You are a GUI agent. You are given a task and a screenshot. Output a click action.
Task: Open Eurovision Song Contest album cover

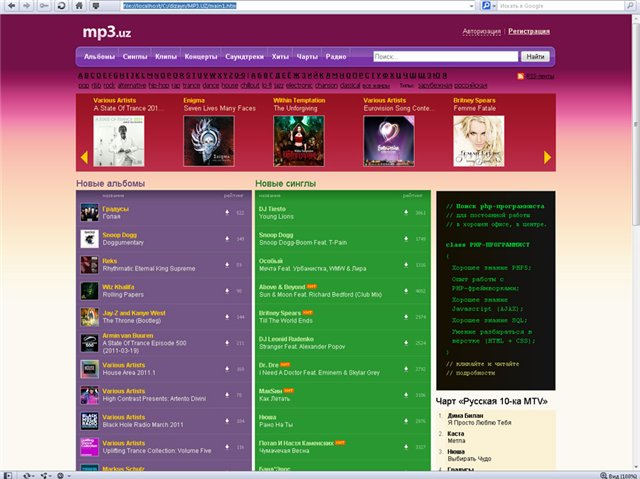point(389,141)
